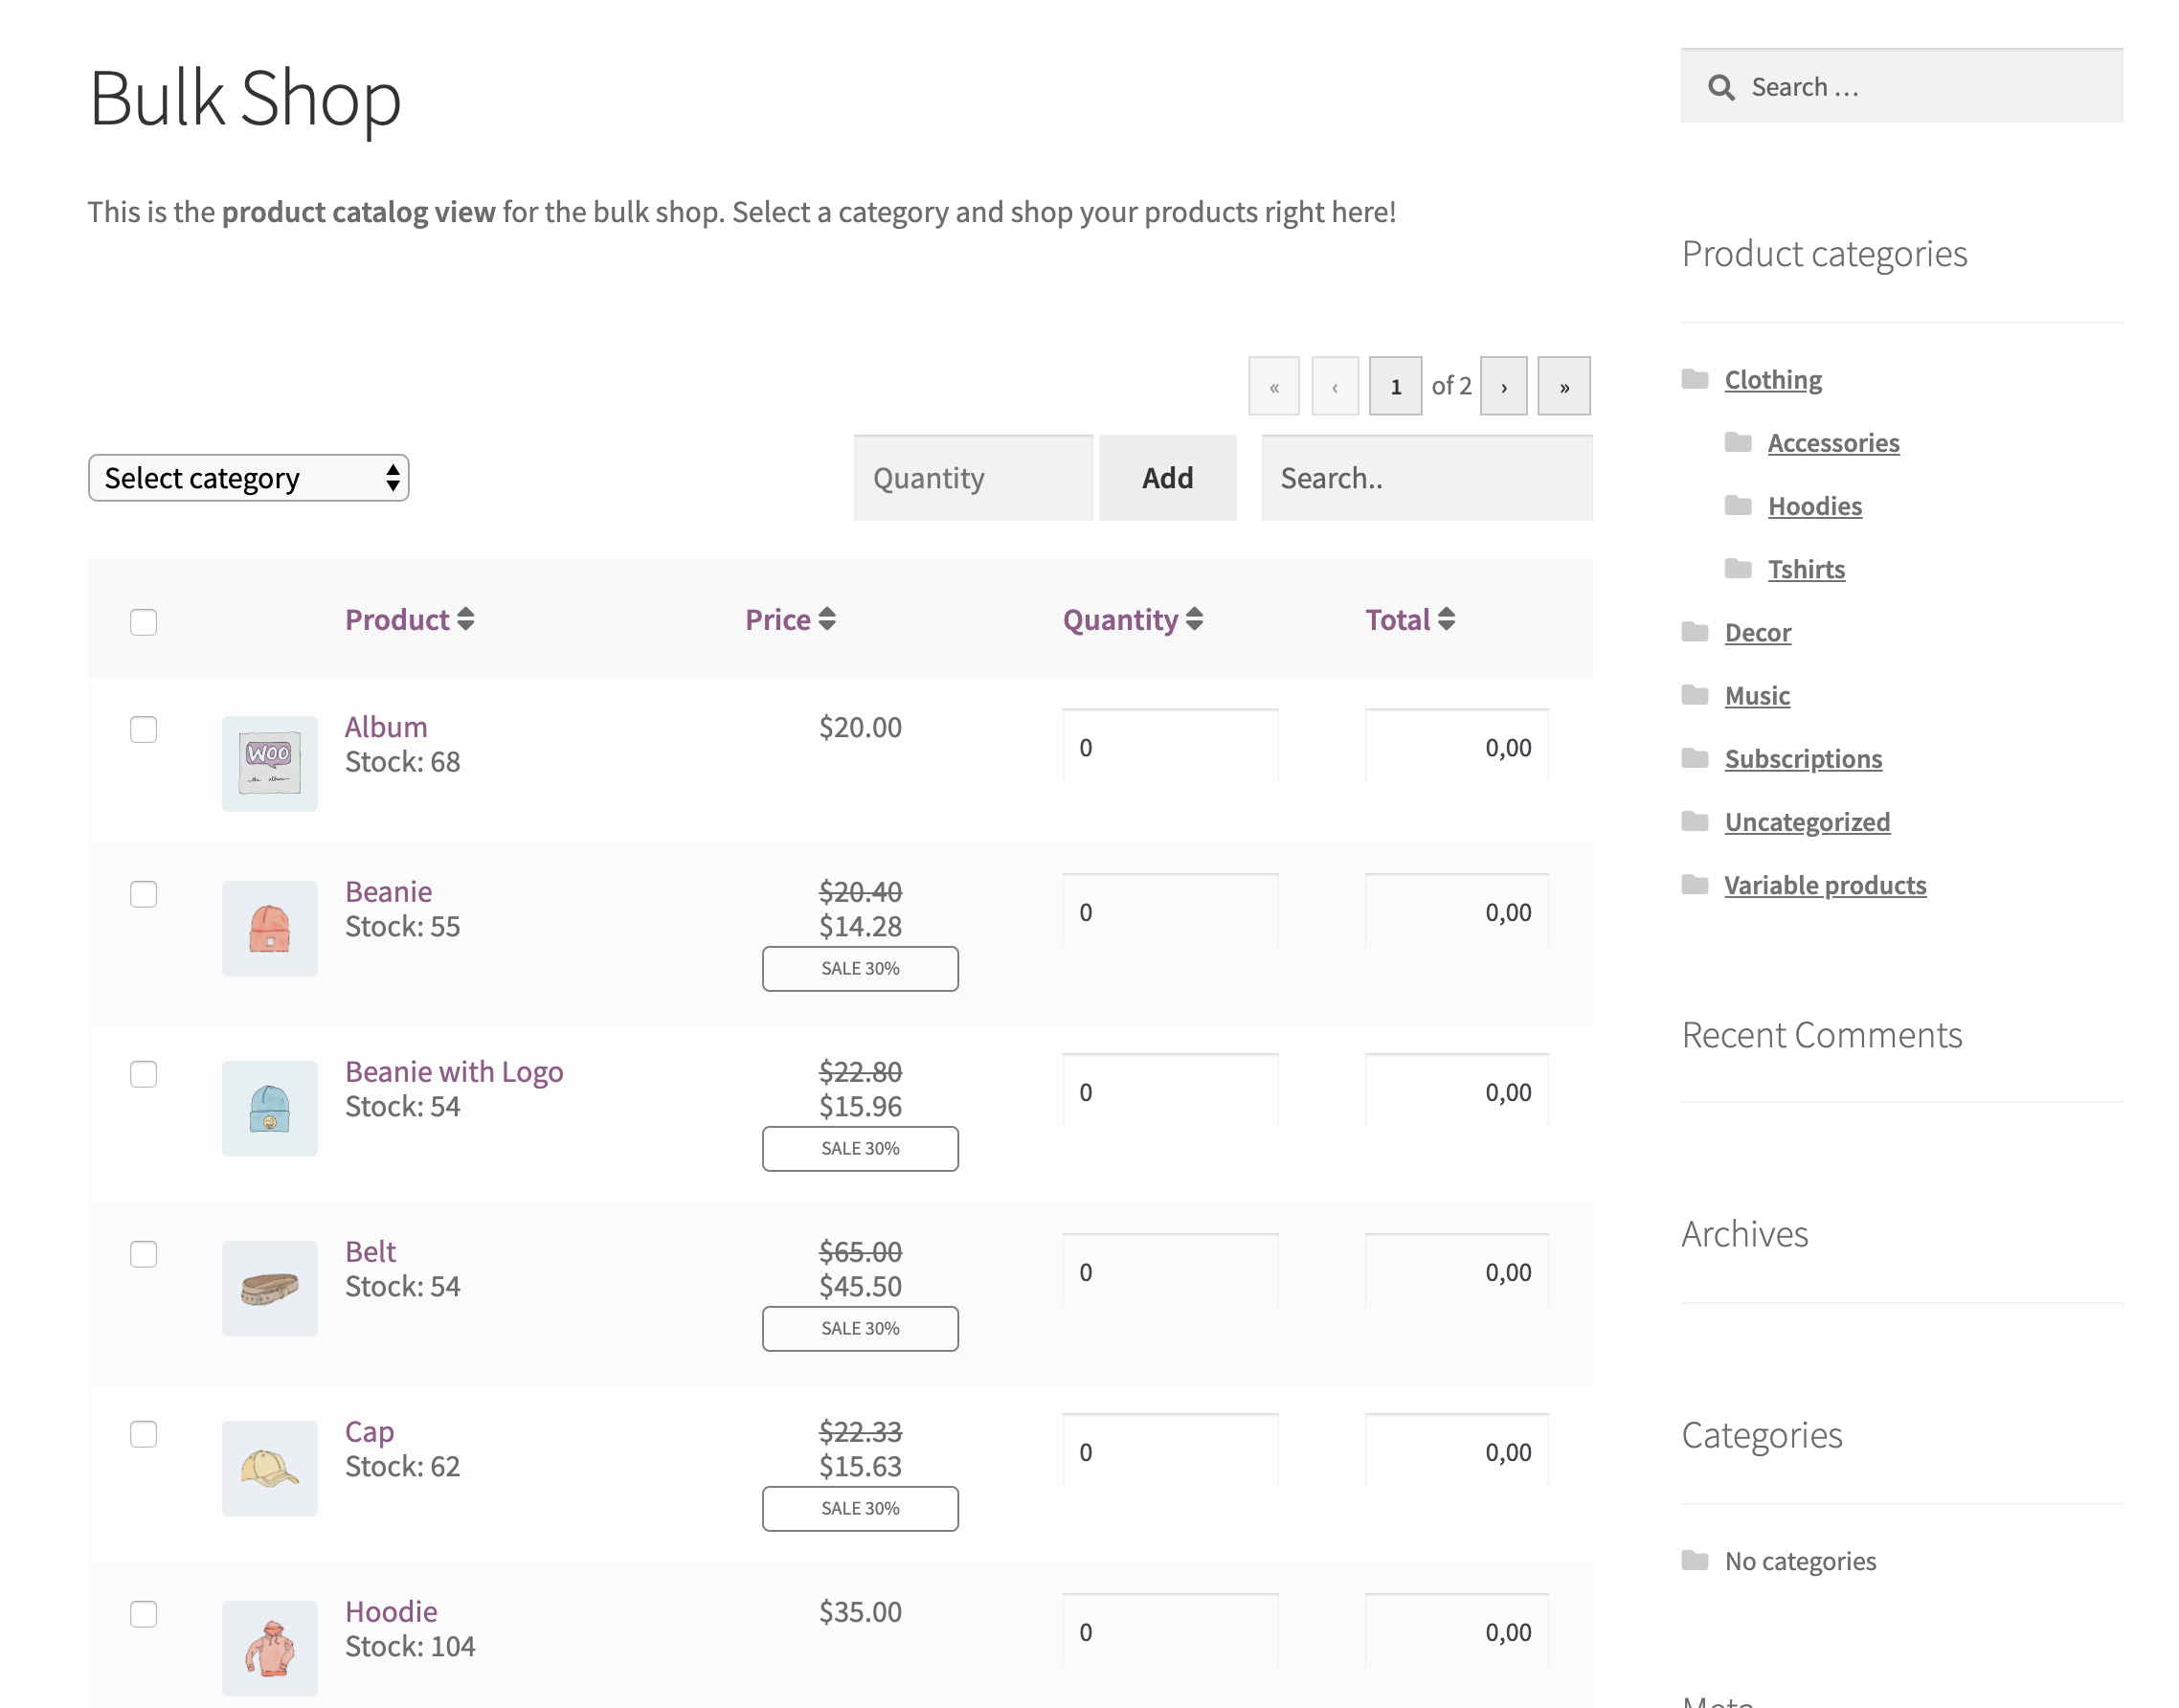
Task: Check the Beanie row checkbox
Action: pyautogui.click(x=144, y=894)
